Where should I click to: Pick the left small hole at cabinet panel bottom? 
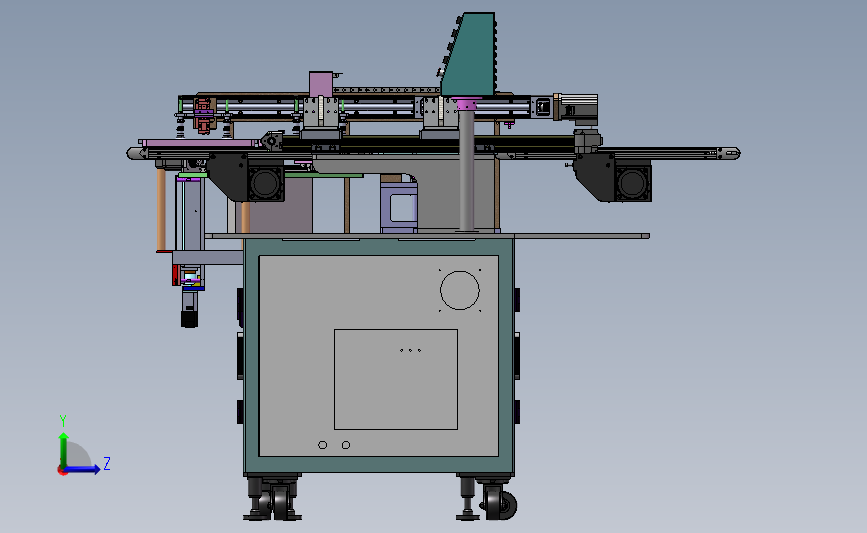(x=322, y=445)
